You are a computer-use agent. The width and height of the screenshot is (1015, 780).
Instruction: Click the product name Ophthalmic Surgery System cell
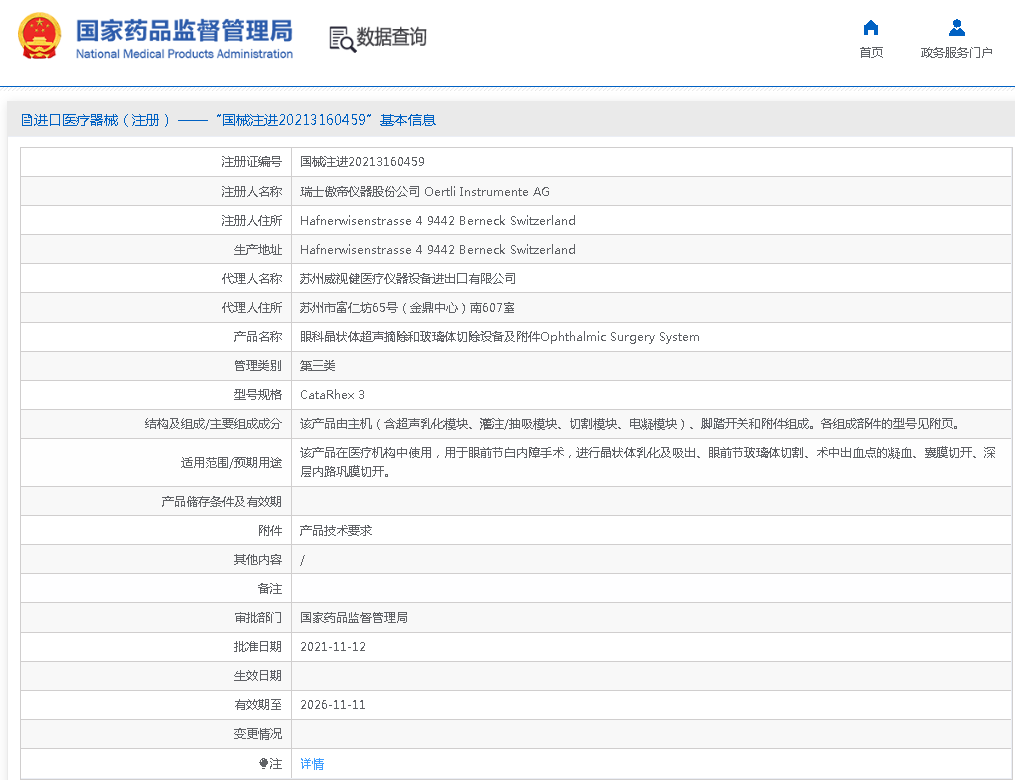click(499, 337)
